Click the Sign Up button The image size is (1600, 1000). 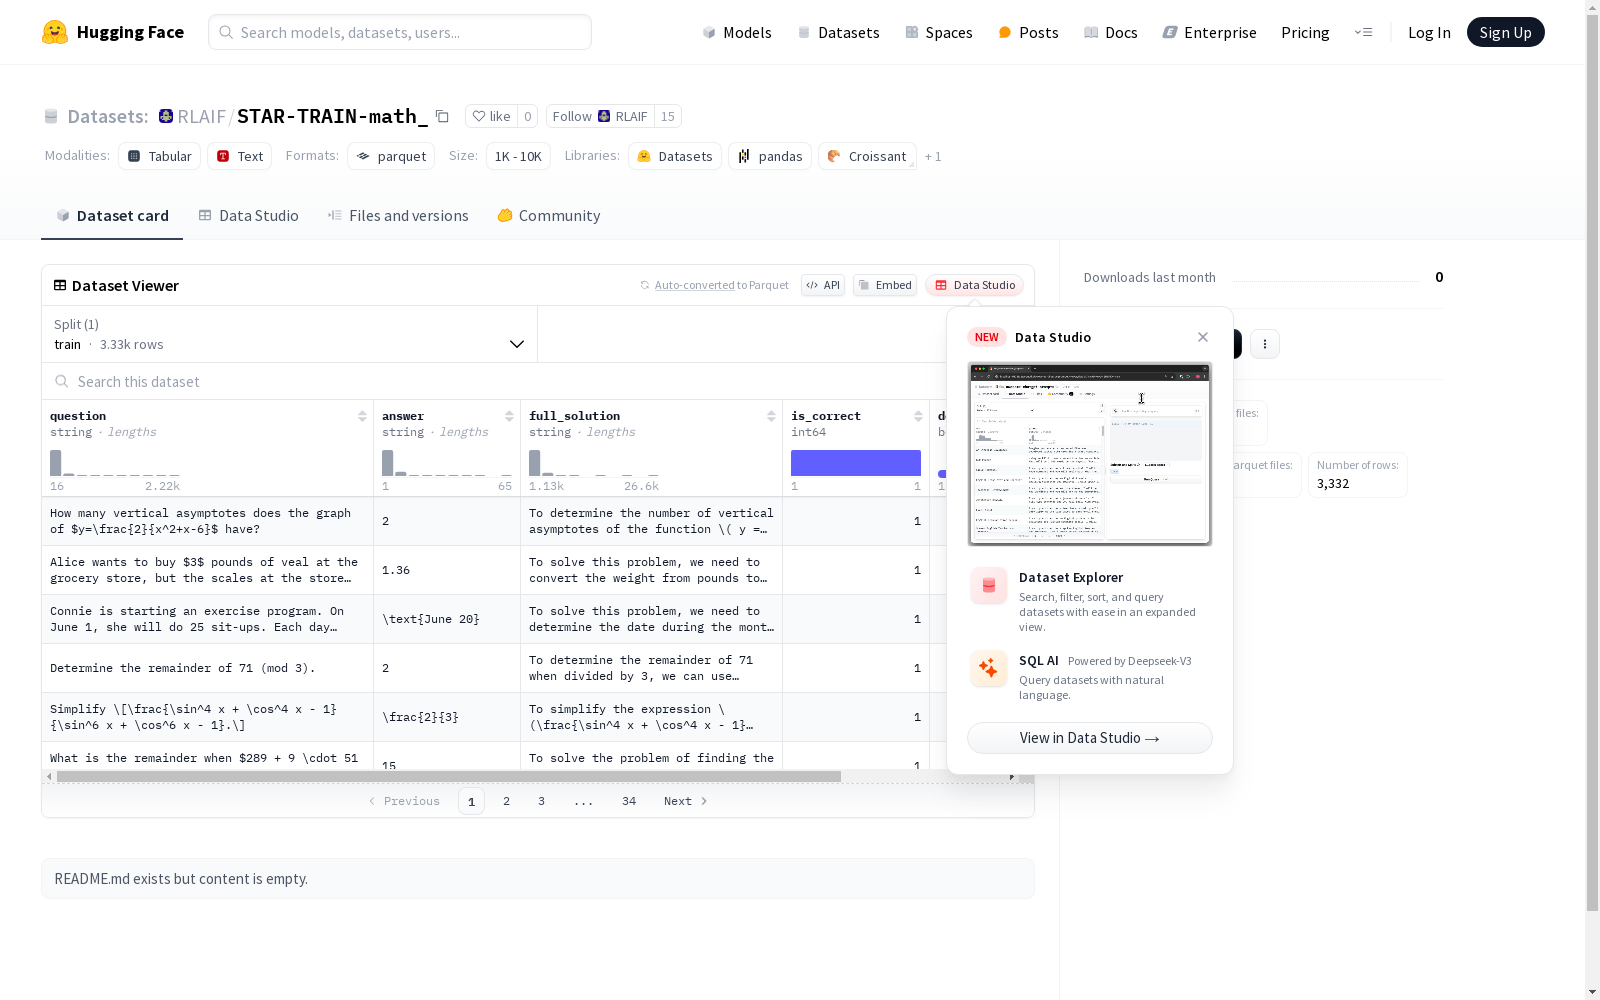point(1505,32)
